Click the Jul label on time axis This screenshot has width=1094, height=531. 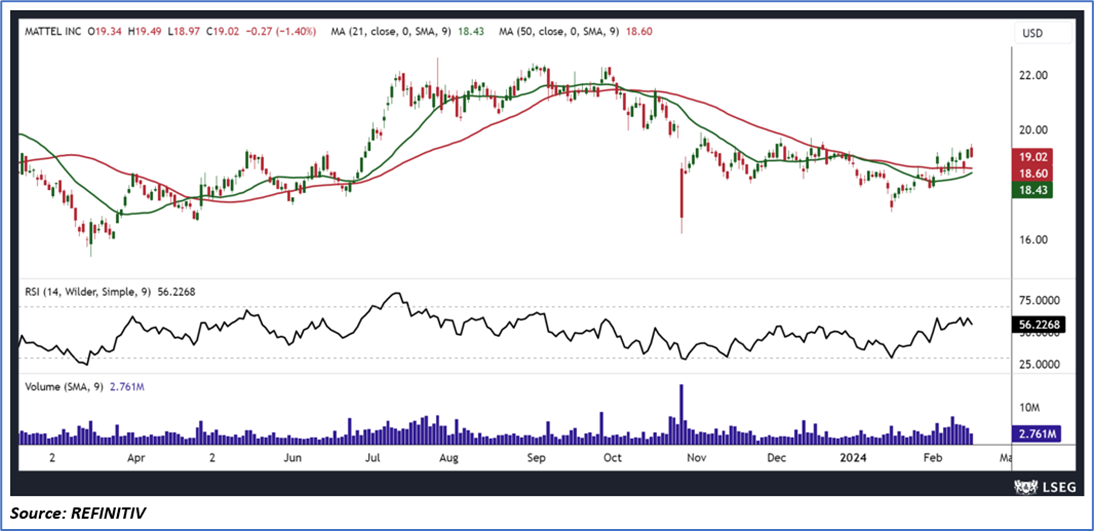[x=373, y=458]
